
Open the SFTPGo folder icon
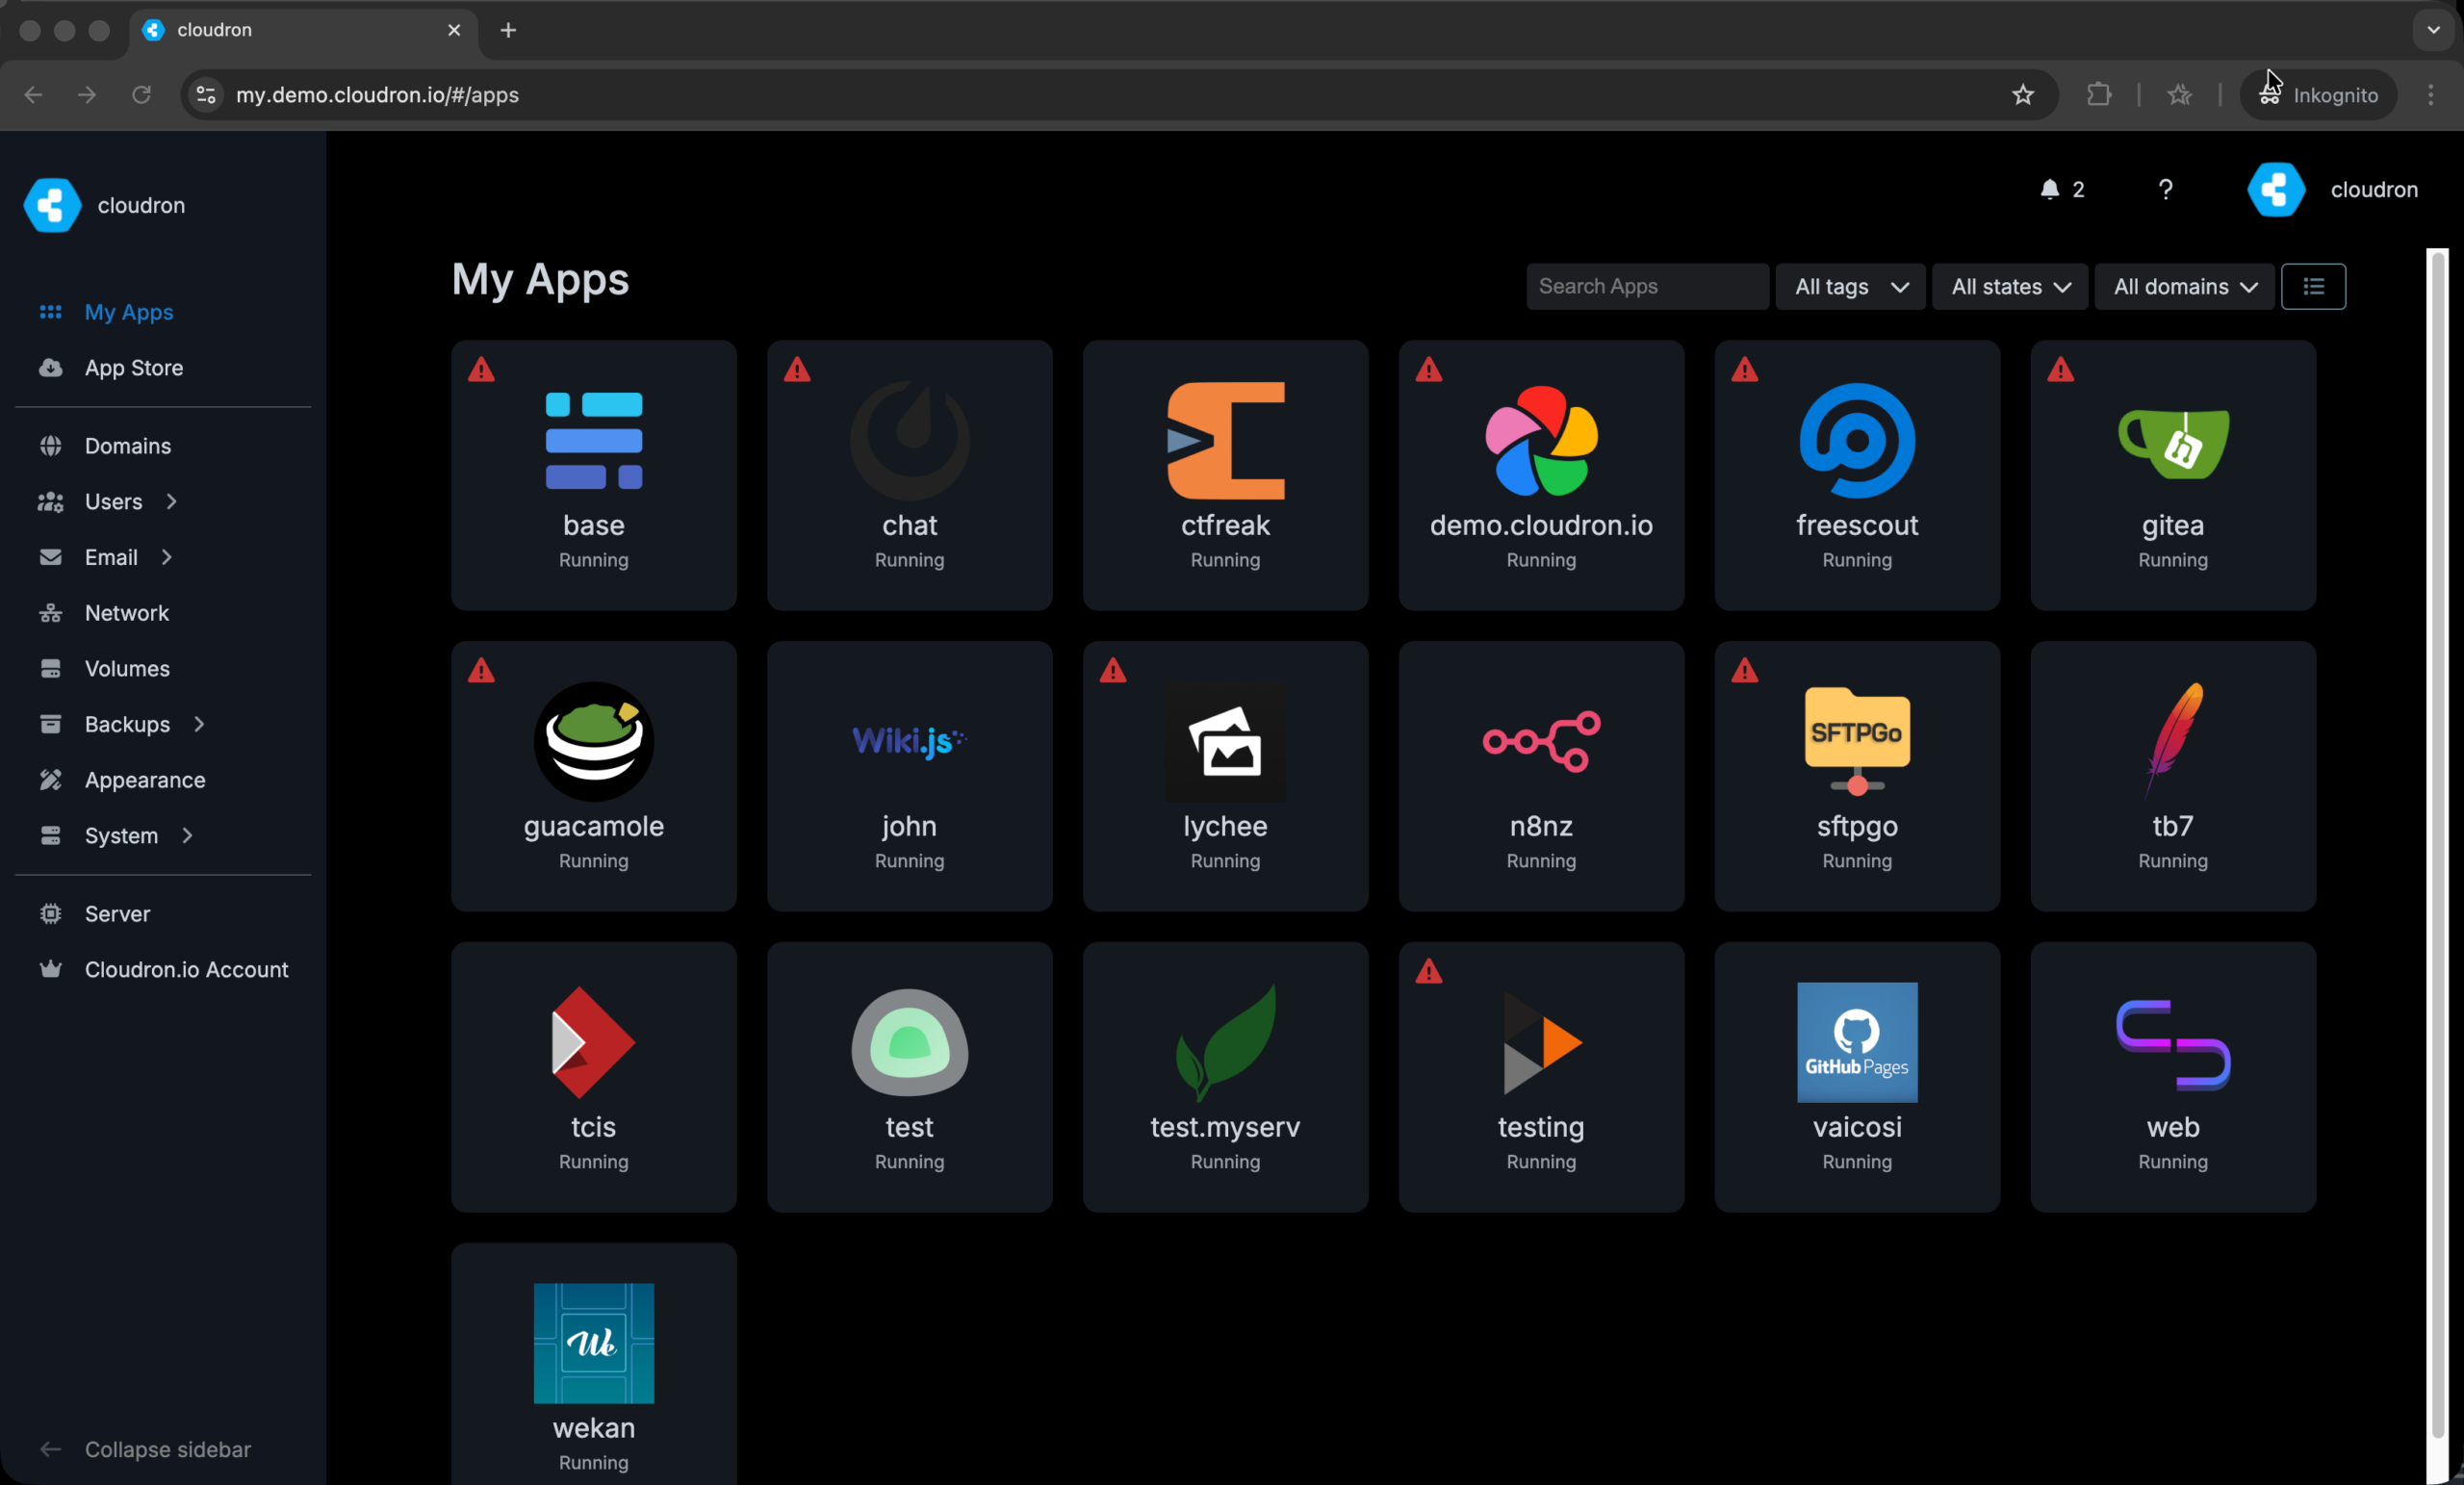pyautogui.click(x=1857, y=741)
